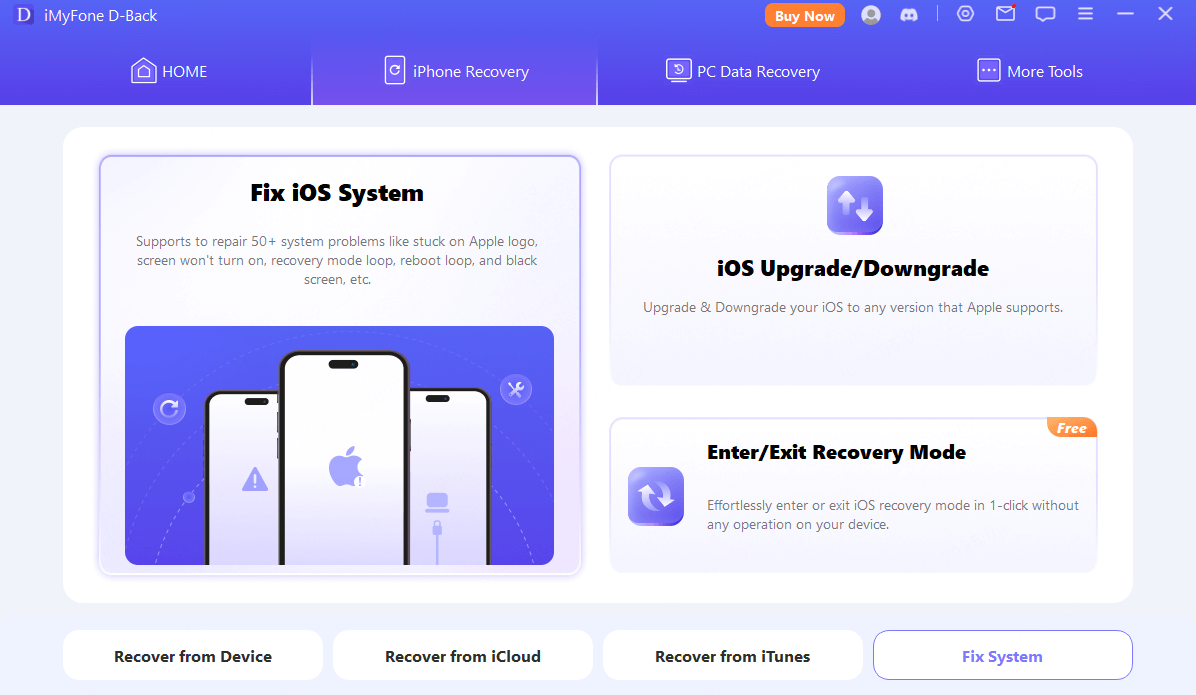1196x695 pixels.
Task: Click the warning triangle on left phone
Action: 255,479
